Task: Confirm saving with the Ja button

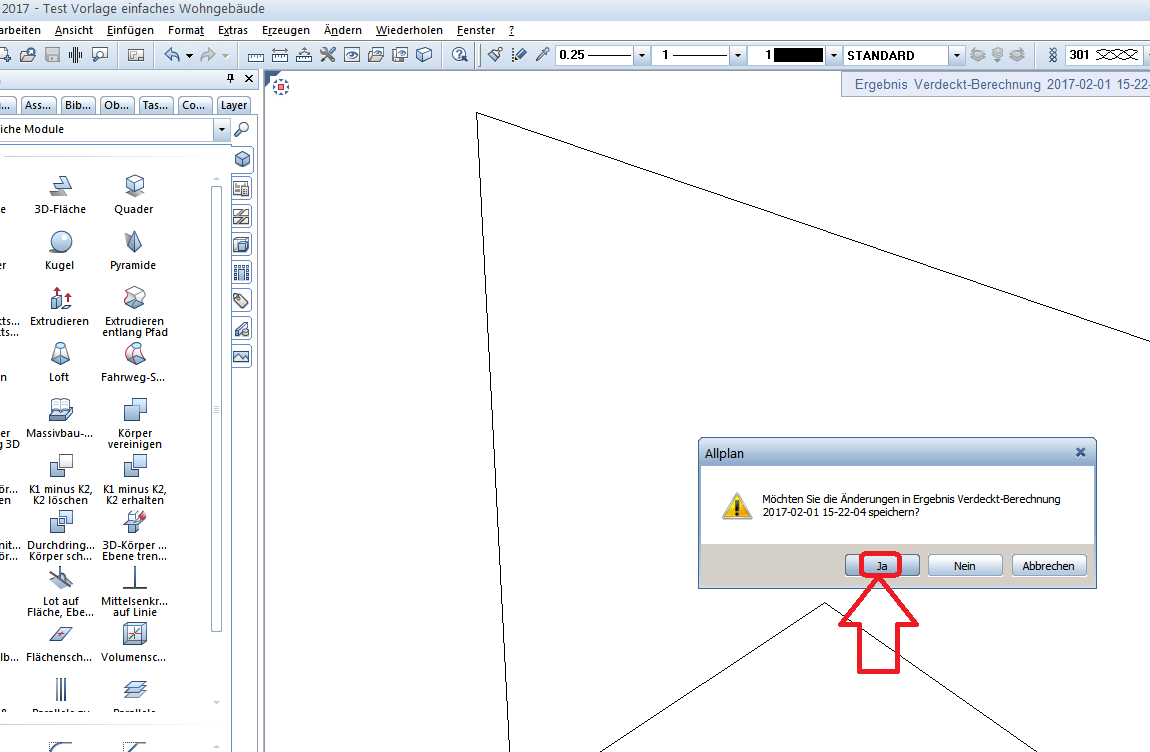Action: tap(881, 565)
